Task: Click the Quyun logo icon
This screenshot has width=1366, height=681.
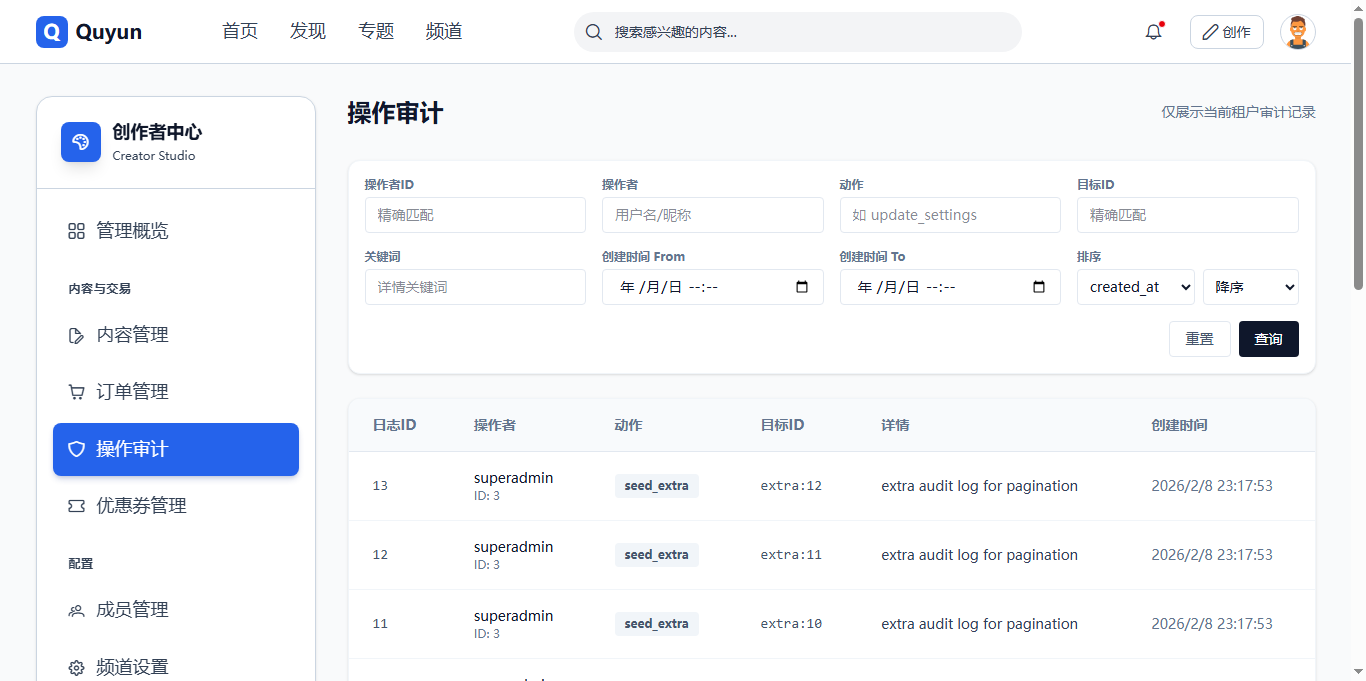Action: pos(51,31)
